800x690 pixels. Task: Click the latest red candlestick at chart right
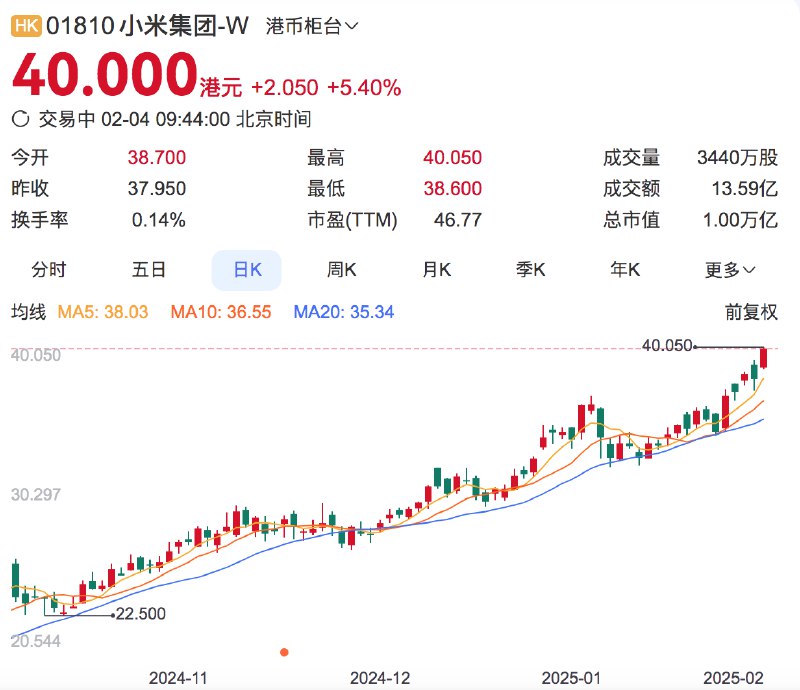(x=763, y=358)
